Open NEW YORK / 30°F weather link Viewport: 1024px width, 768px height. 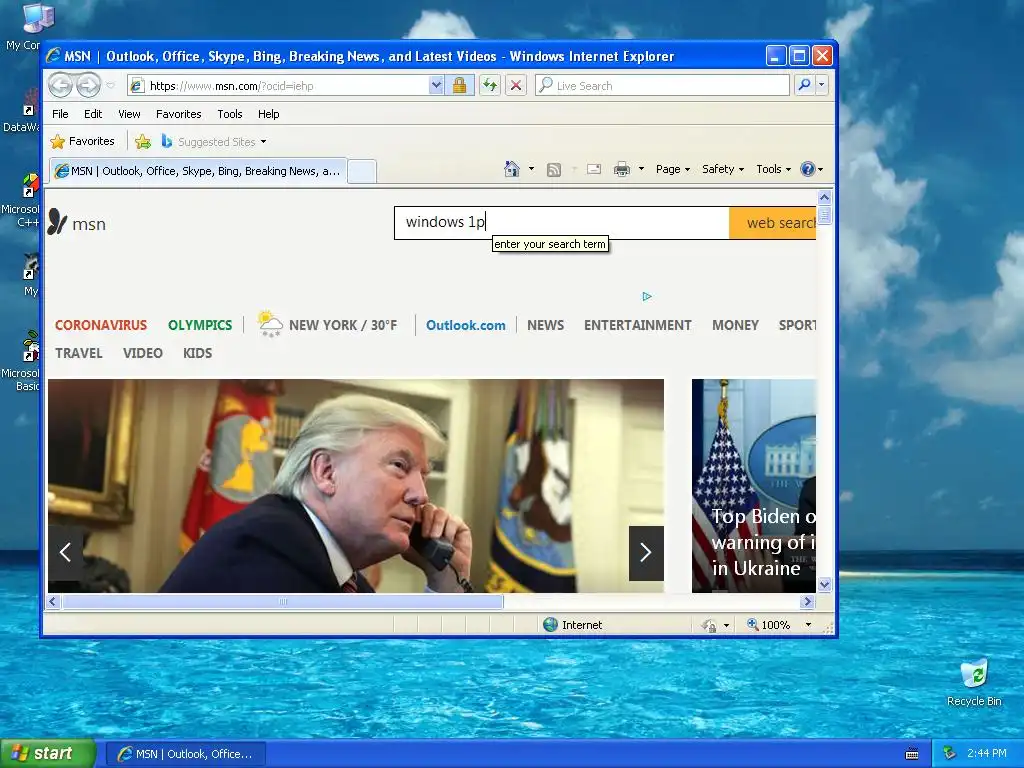(x=343, y=325)
